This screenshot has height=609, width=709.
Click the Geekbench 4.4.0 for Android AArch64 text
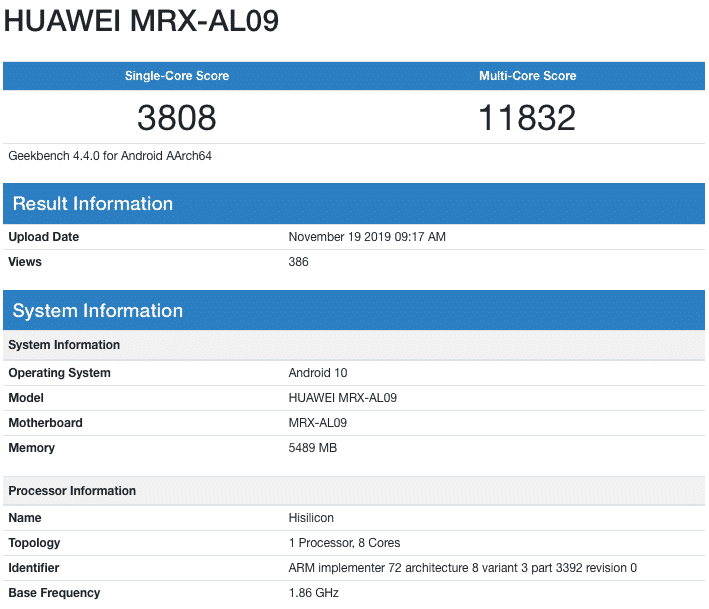pos(110,156)
